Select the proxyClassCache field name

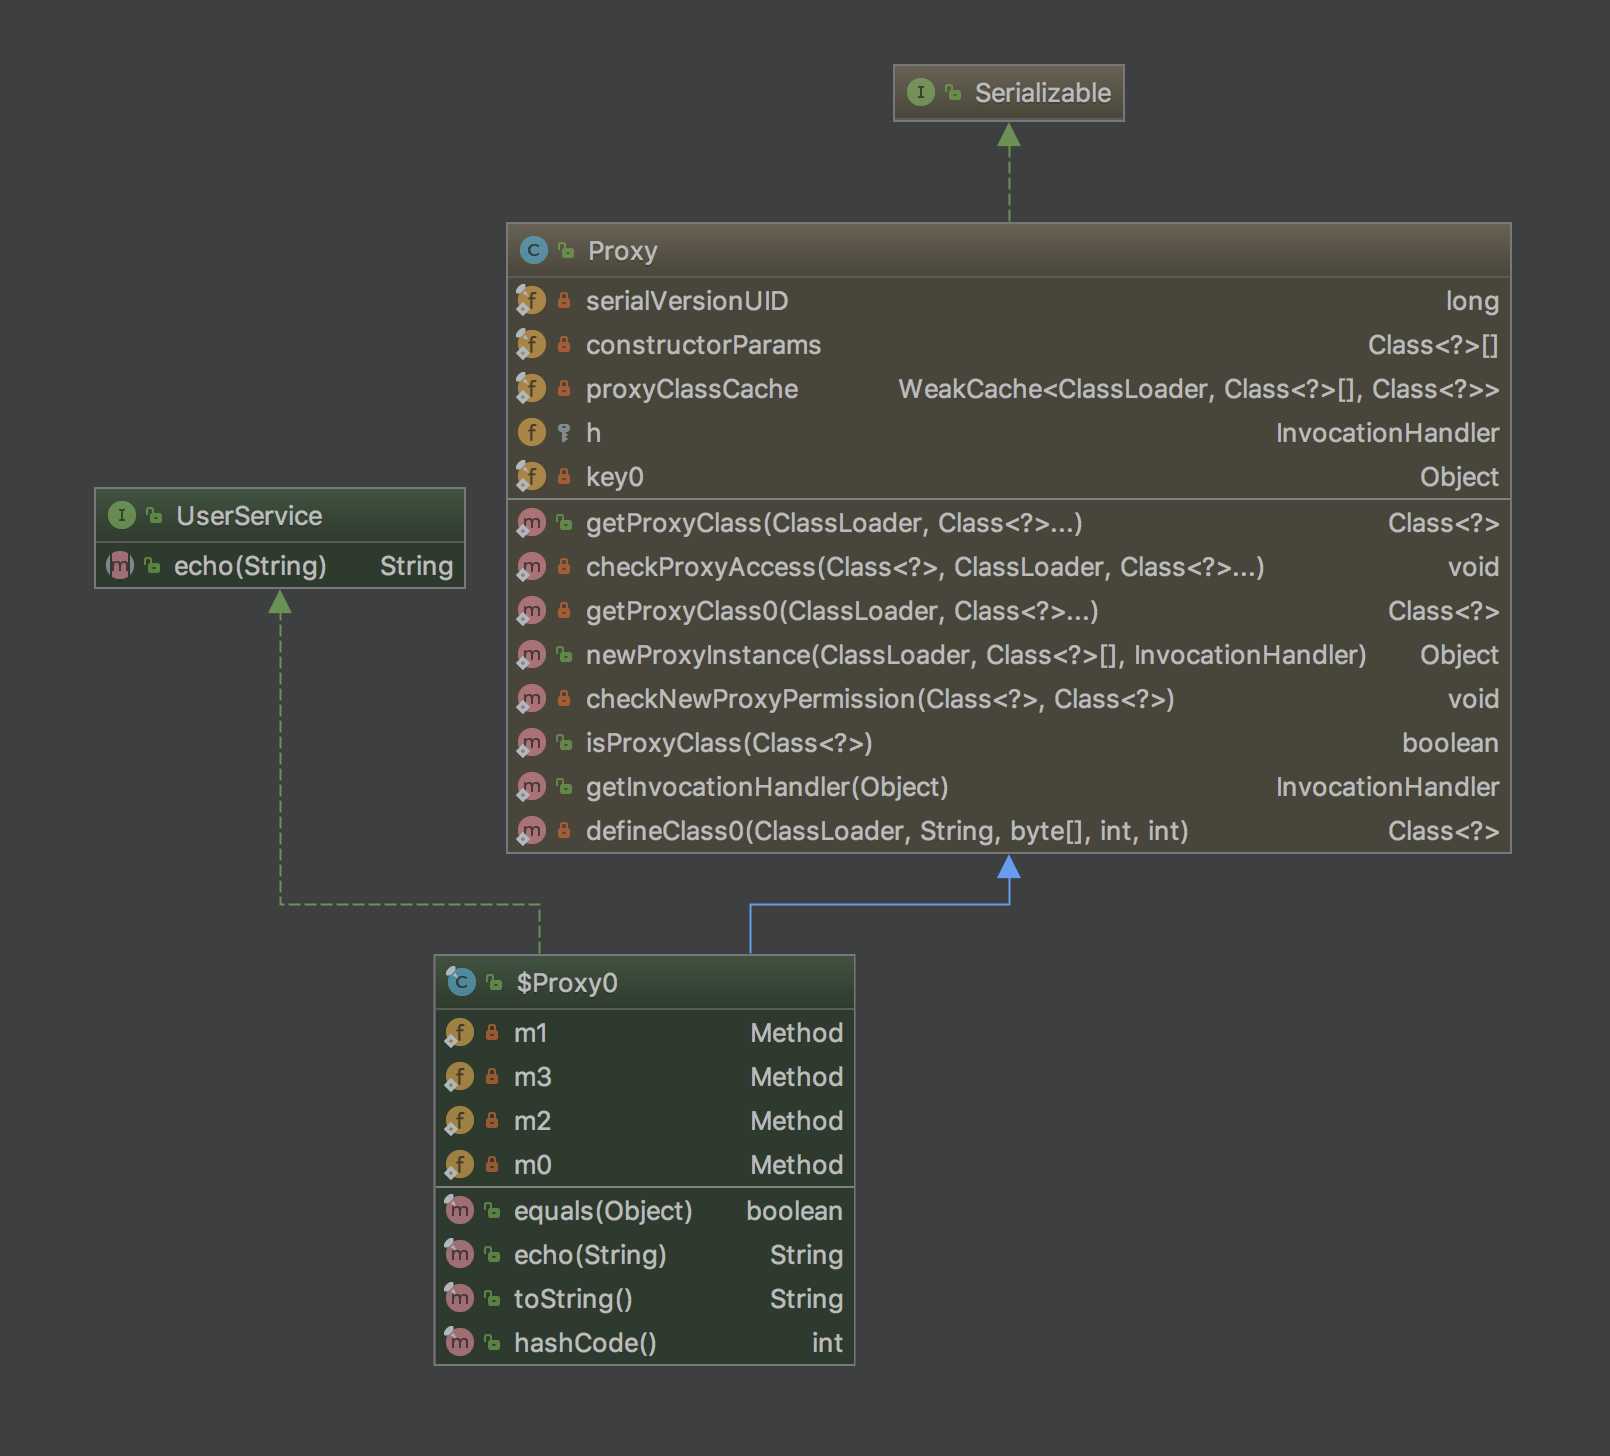coord(692,389)
